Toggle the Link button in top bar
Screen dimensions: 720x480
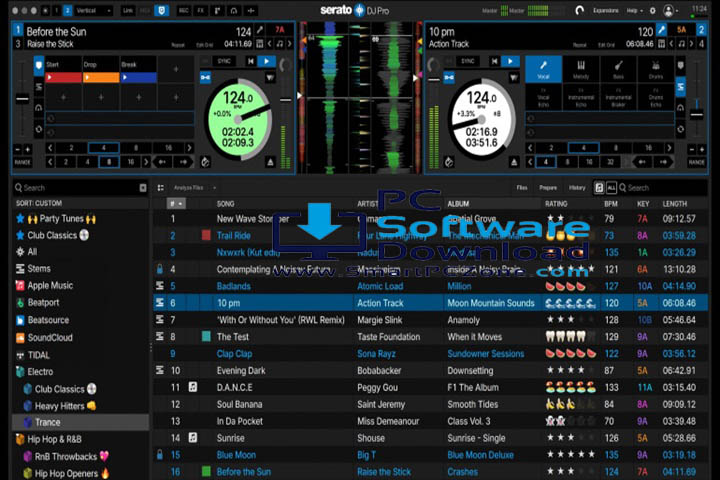128,10
